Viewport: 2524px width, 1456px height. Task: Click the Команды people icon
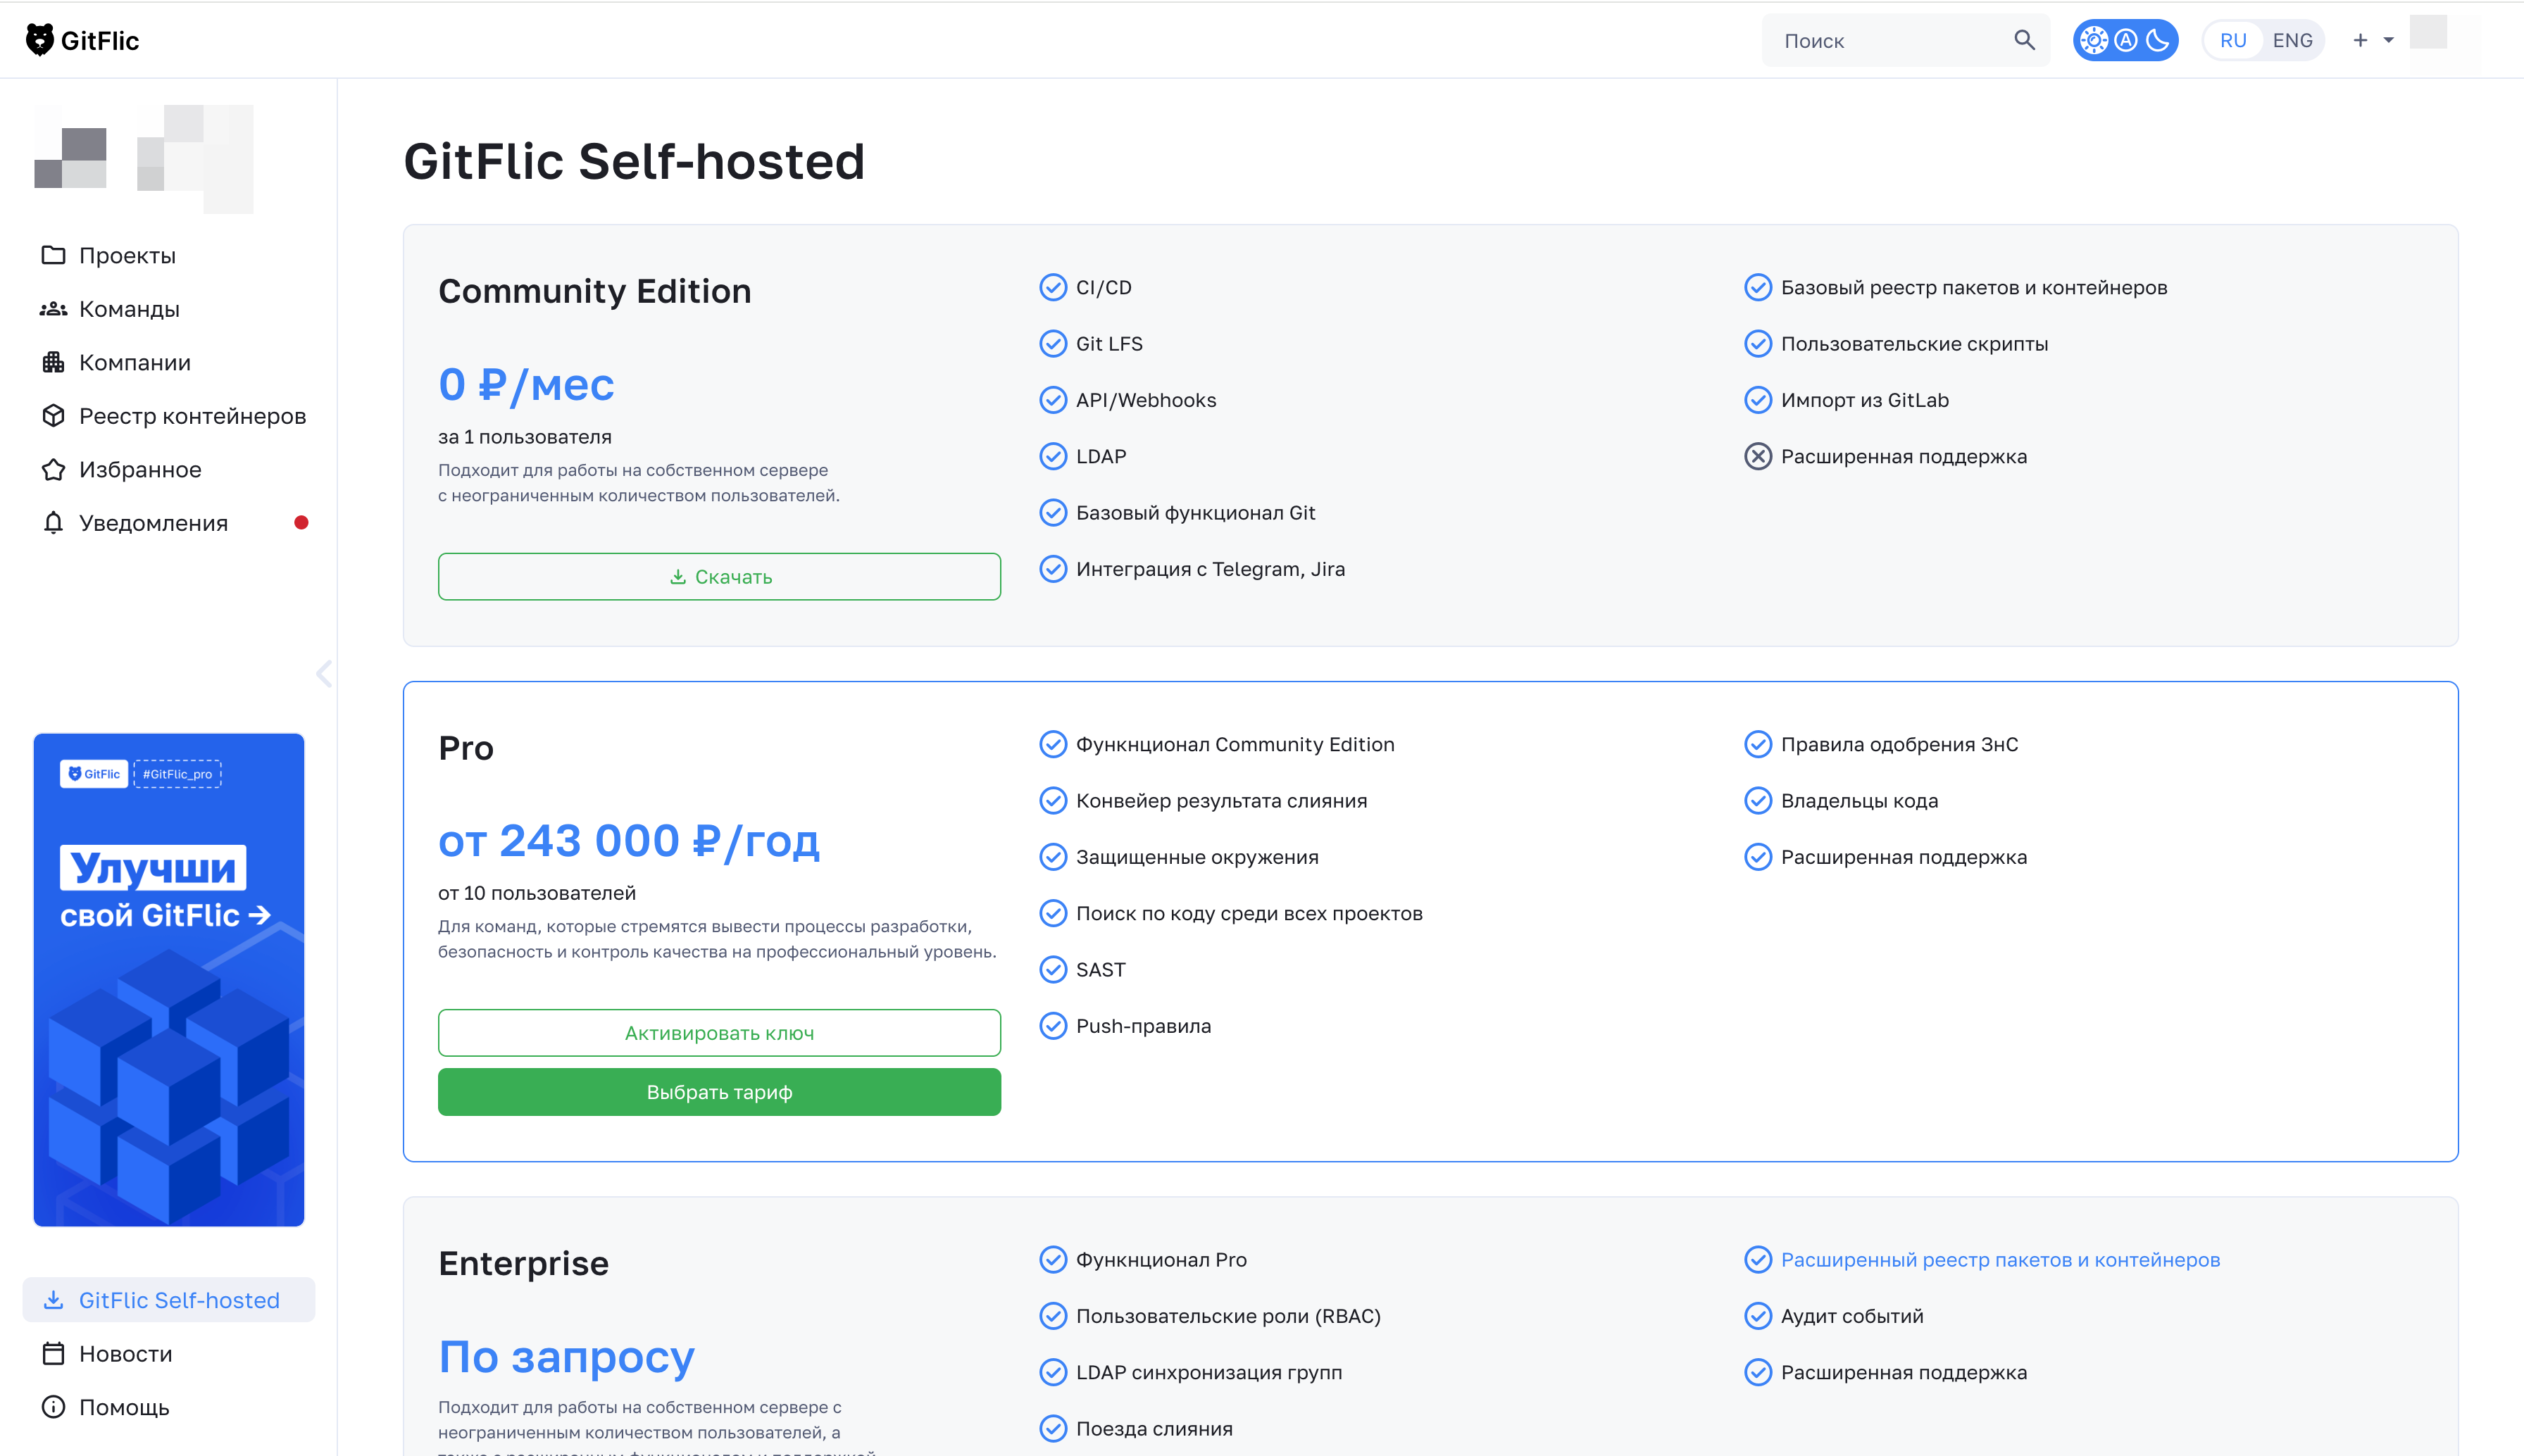53,309
